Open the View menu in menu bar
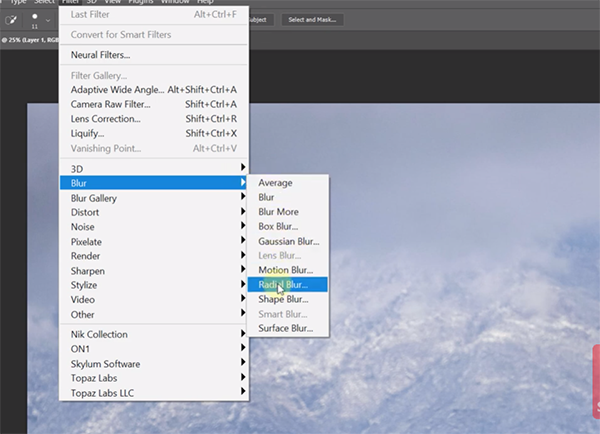The image size is (600, 434). pos(112,2)
